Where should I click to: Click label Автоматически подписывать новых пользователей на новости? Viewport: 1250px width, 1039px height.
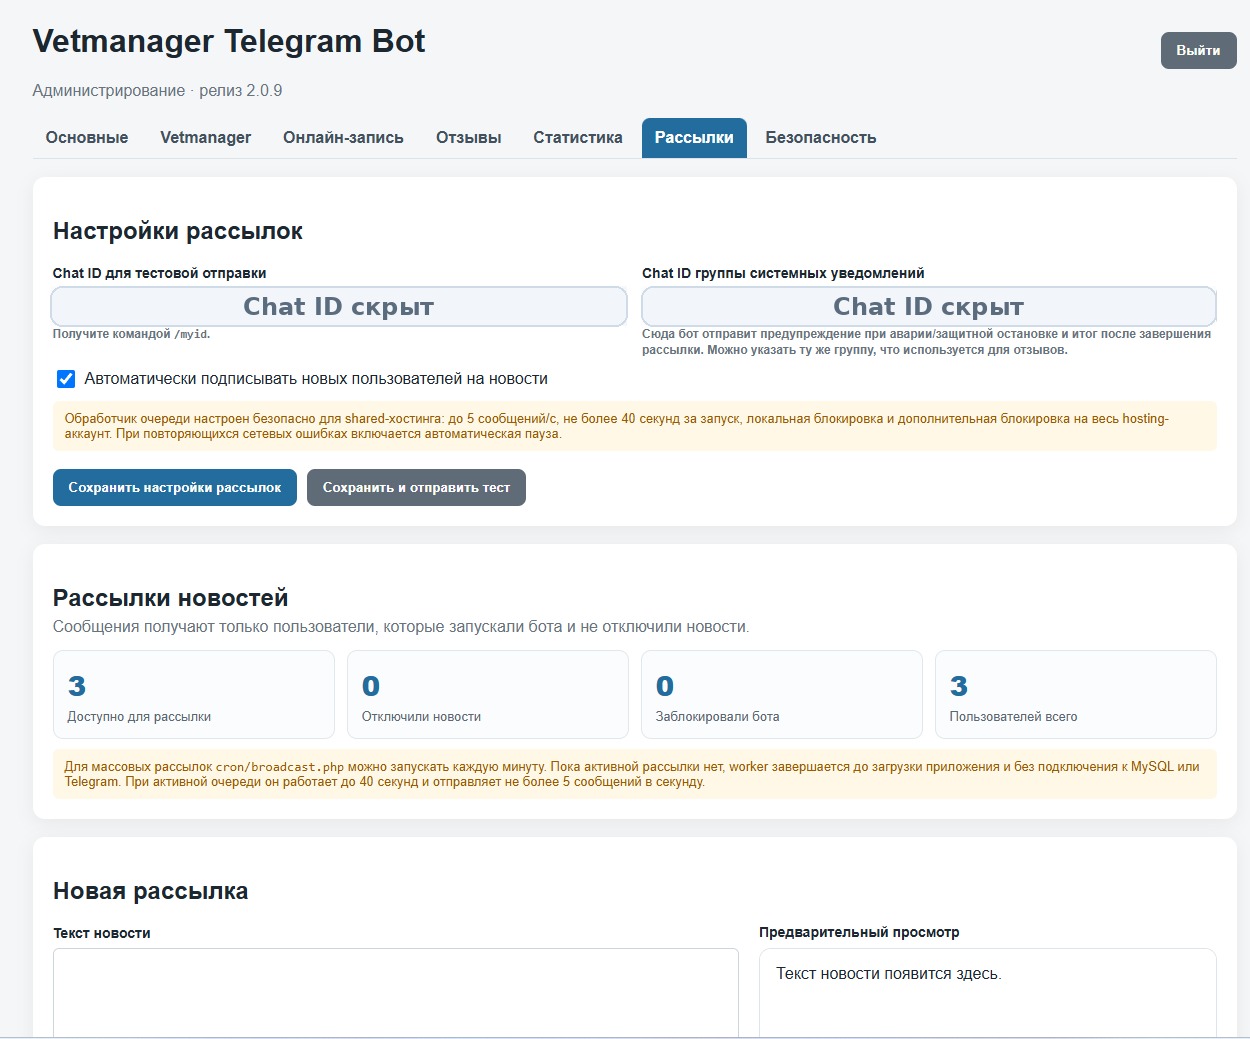pyautogui.click(x=316, y=379)
